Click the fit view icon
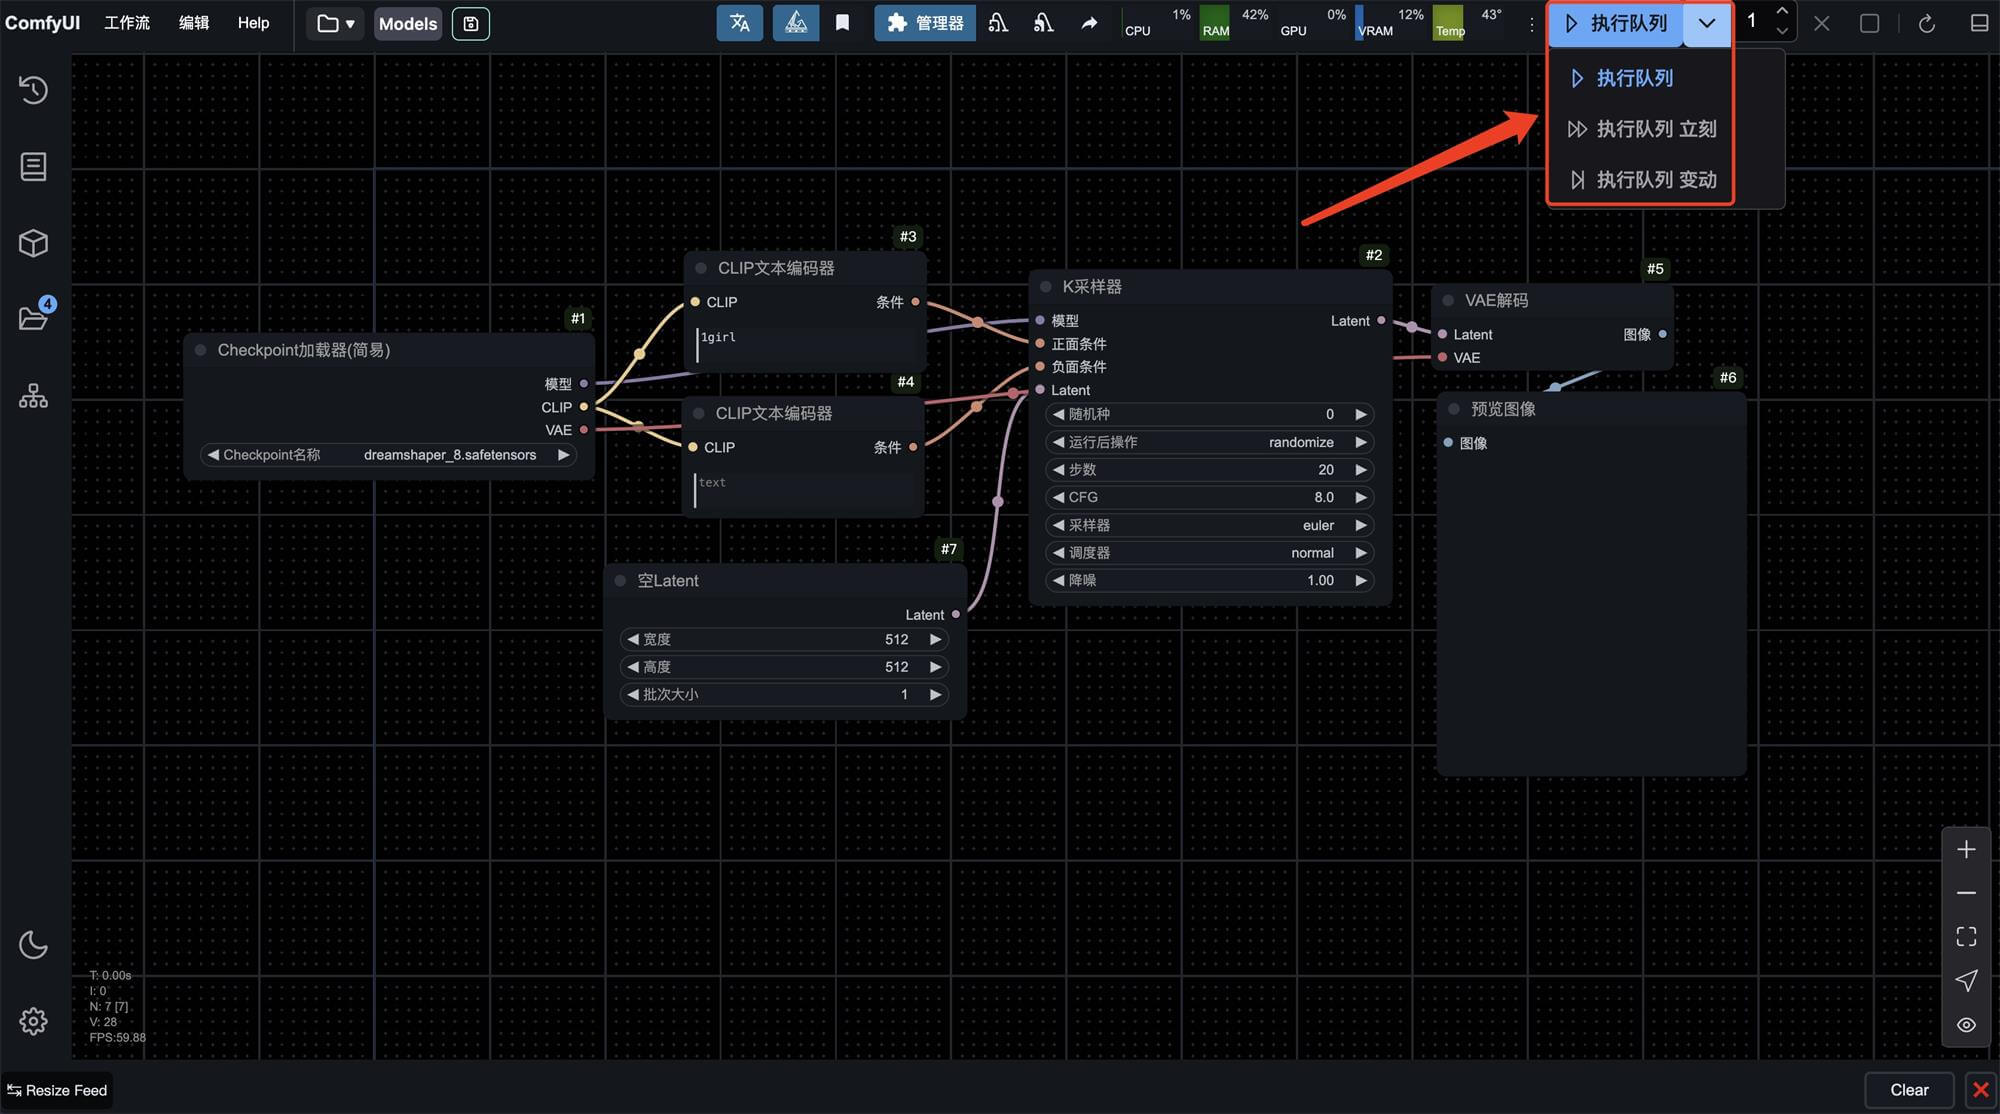 coord(1966,937)
